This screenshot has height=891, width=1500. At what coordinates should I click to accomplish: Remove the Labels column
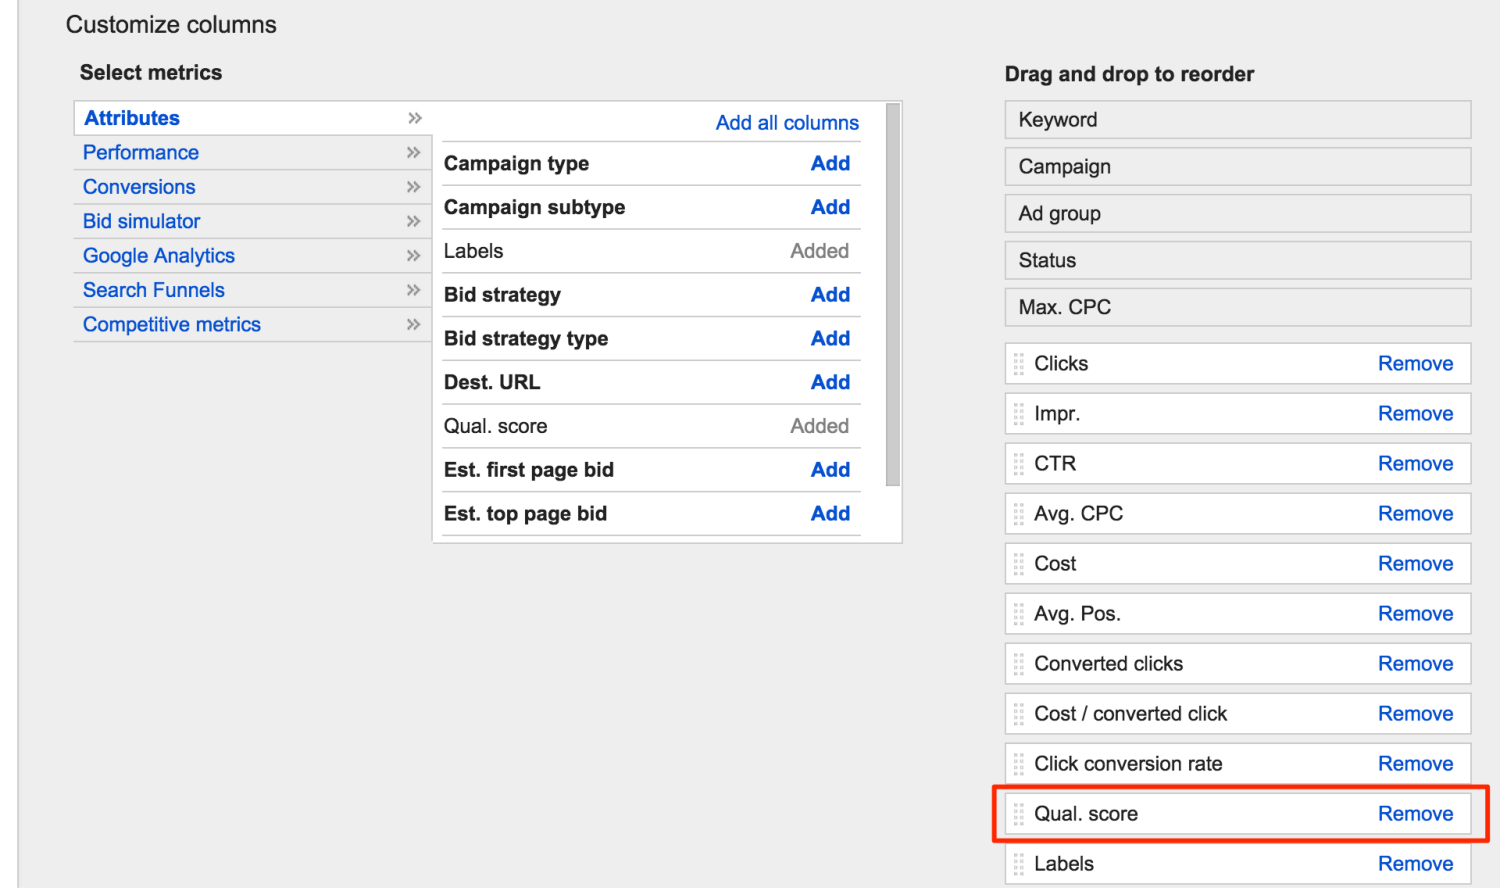point(1415,864)
